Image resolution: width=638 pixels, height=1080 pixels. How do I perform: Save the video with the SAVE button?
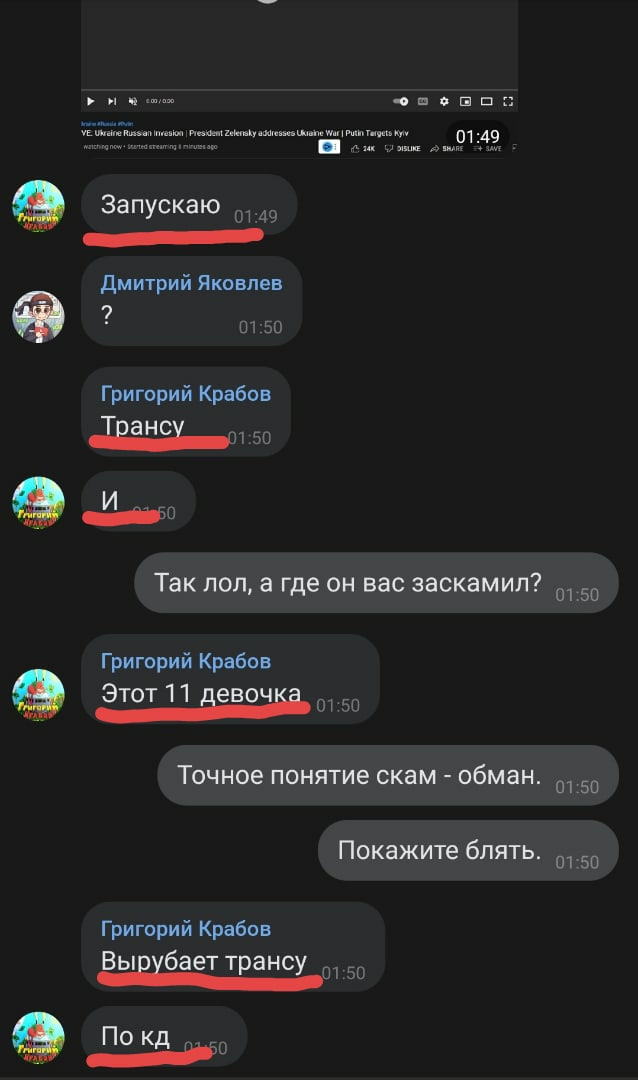click(487, 148)
